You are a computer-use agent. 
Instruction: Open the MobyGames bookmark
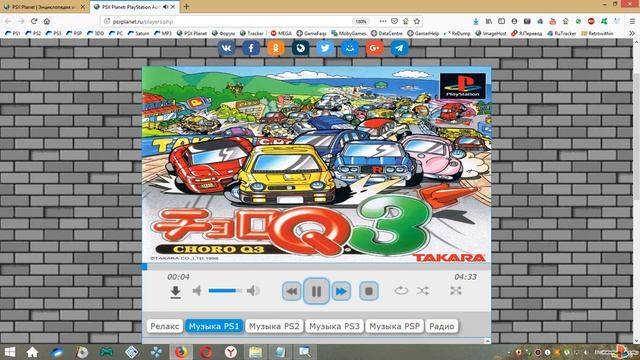pyautogui.click(x=349, y=33)
